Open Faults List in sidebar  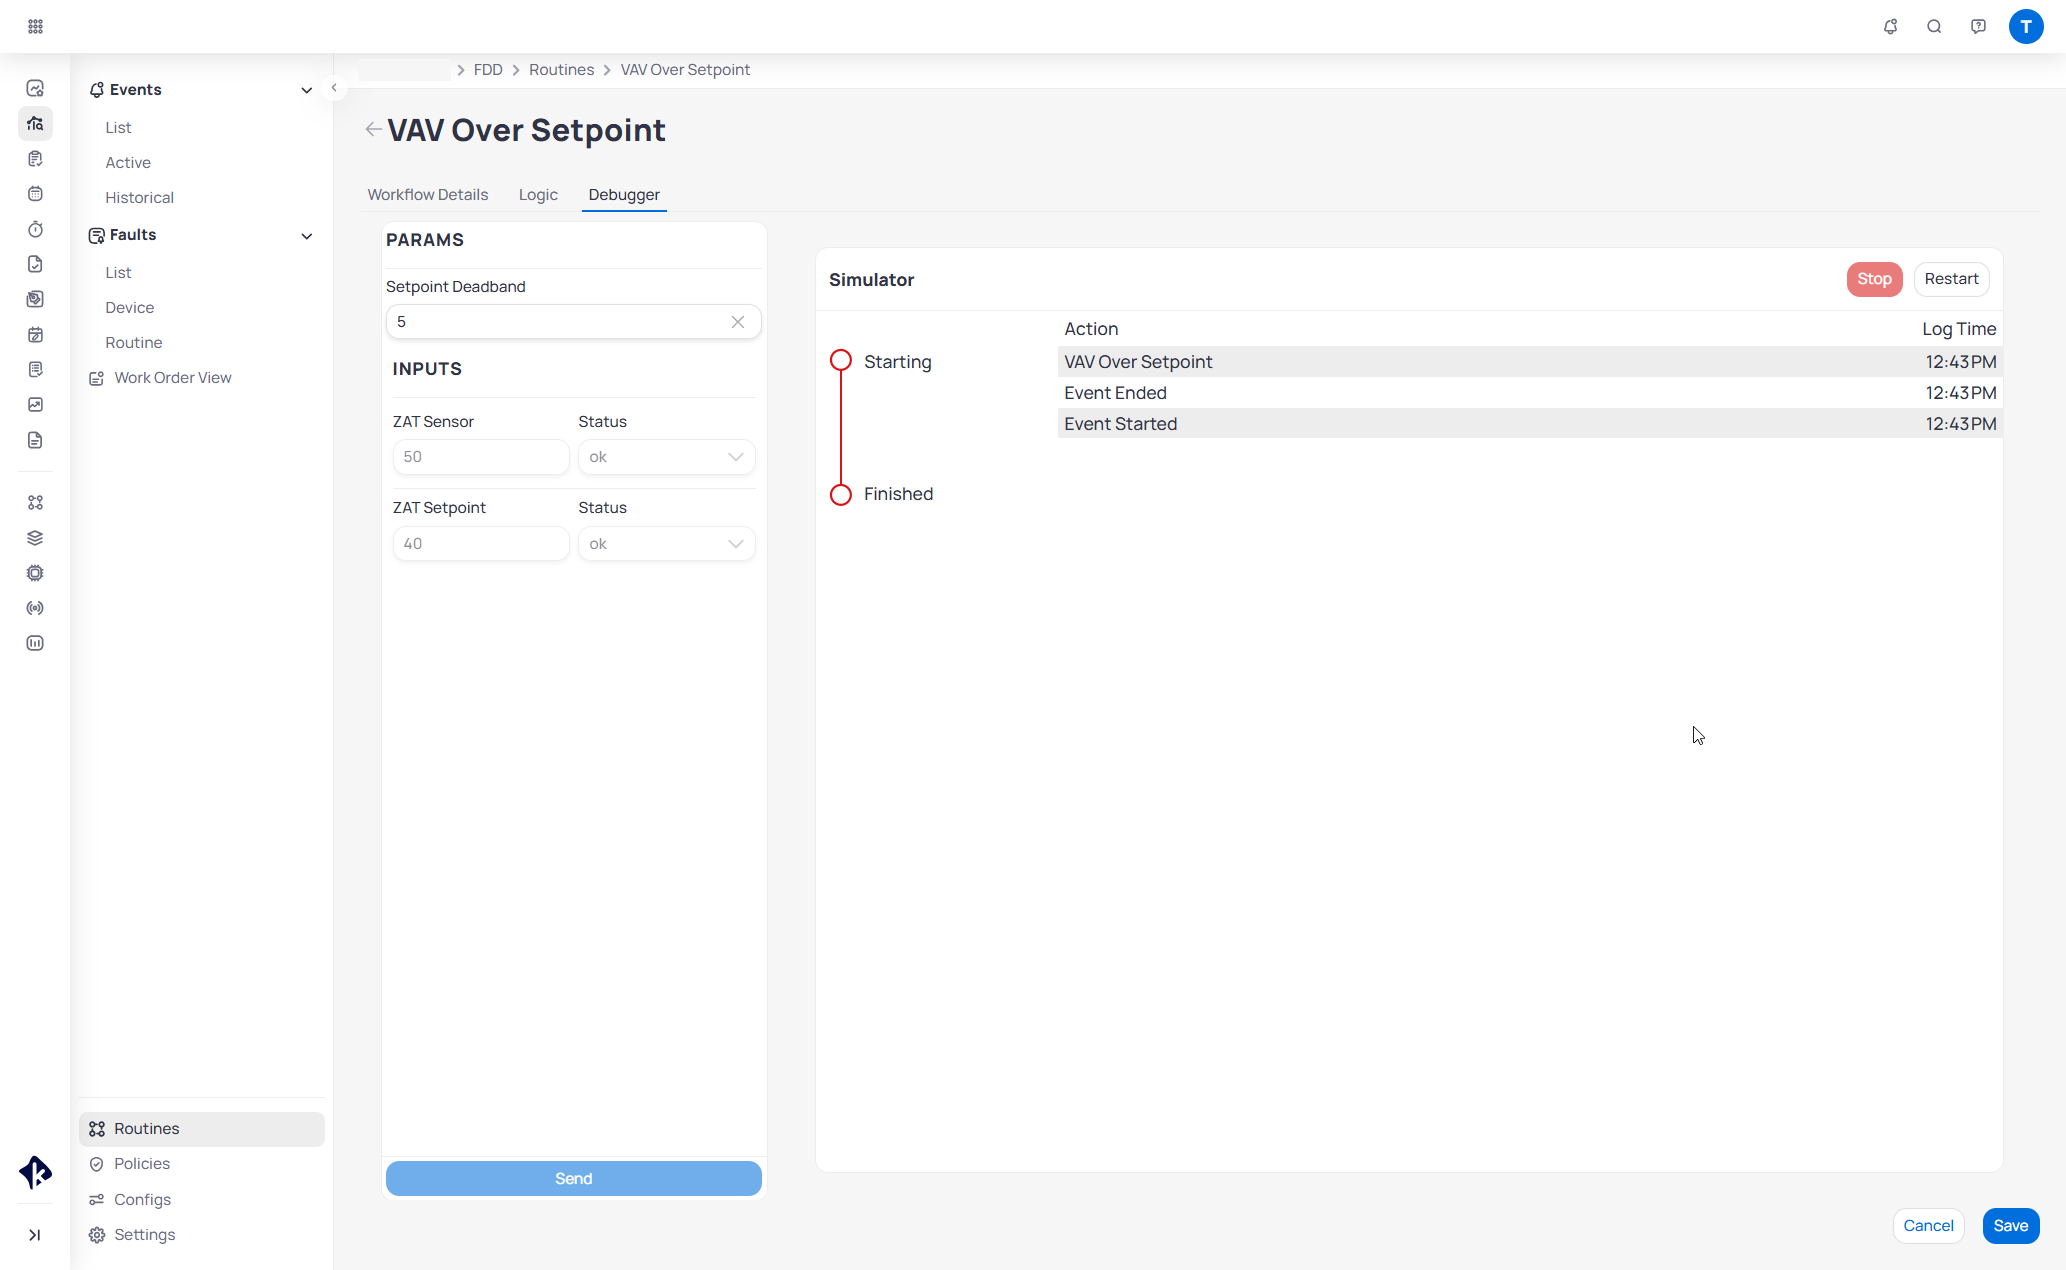click(x=118, y=272)
